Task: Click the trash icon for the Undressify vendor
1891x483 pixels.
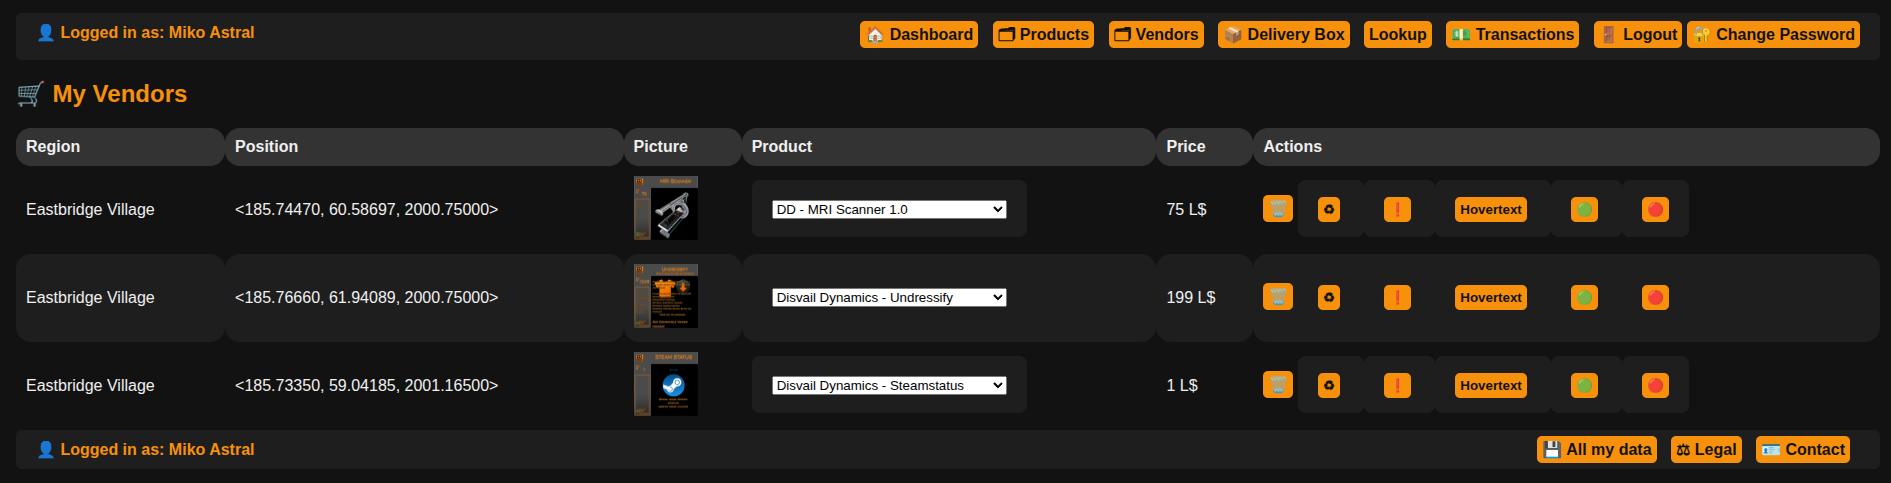Action: [x=1277, y=297]
